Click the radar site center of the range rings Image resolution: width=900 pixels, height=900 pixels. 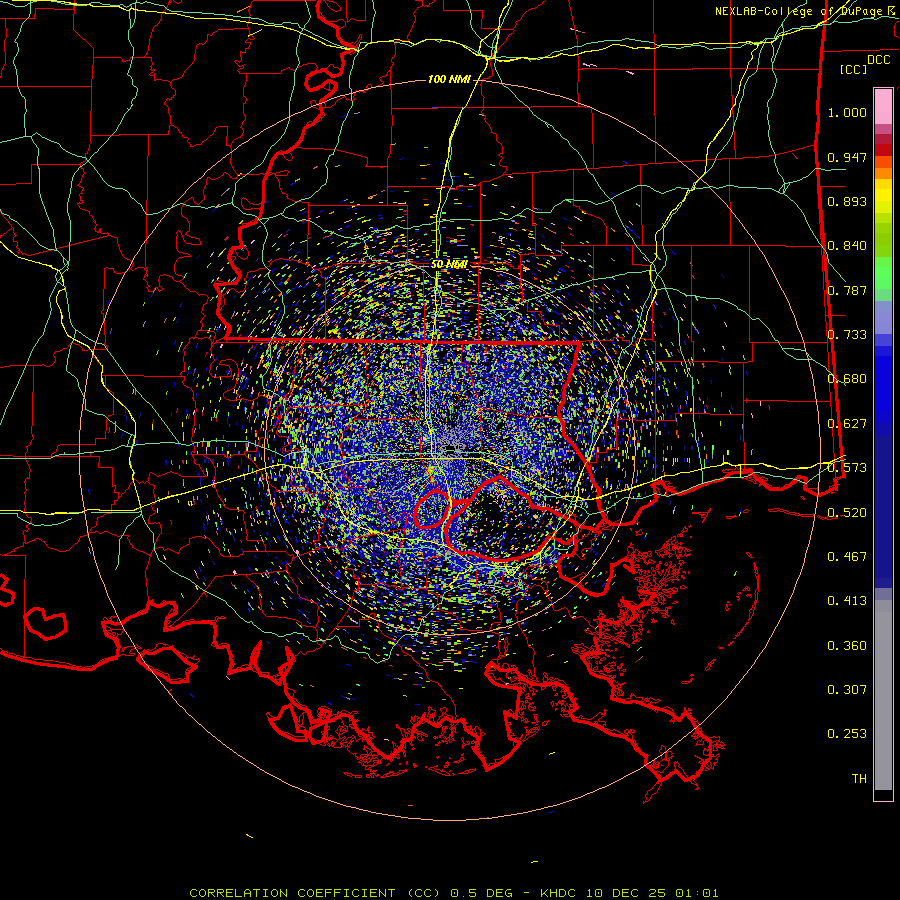pos(449,449)
